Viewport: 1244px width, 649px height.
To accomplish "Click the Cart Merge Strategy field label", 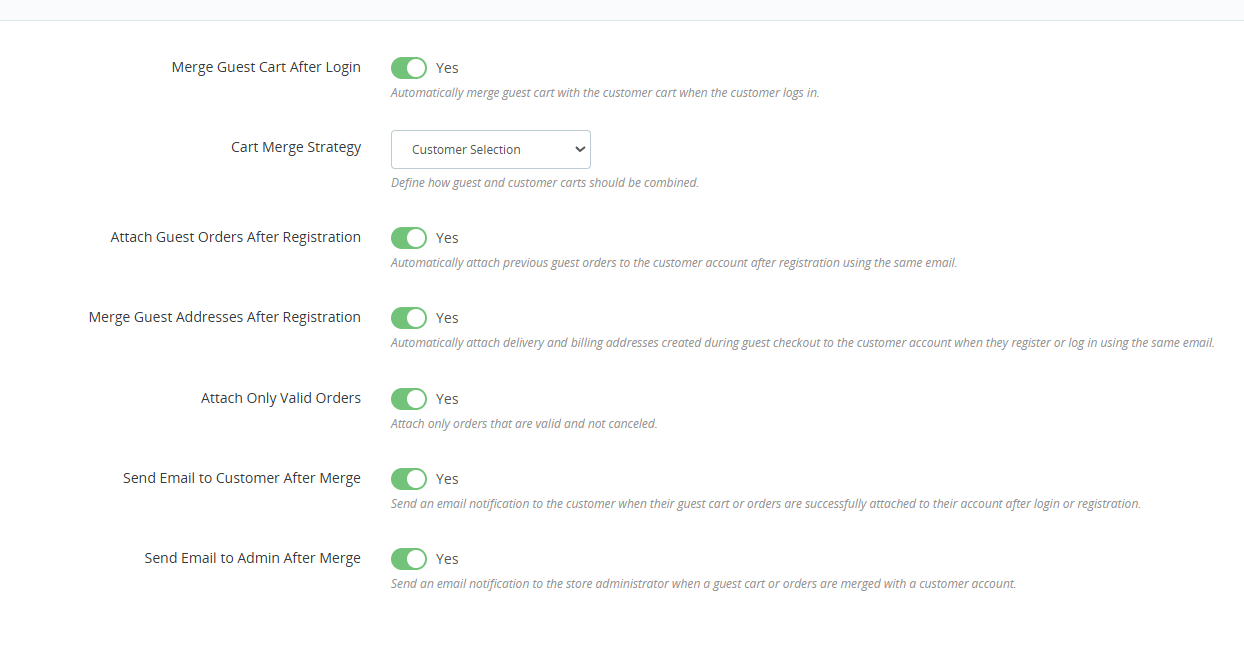I will [296, 147].
